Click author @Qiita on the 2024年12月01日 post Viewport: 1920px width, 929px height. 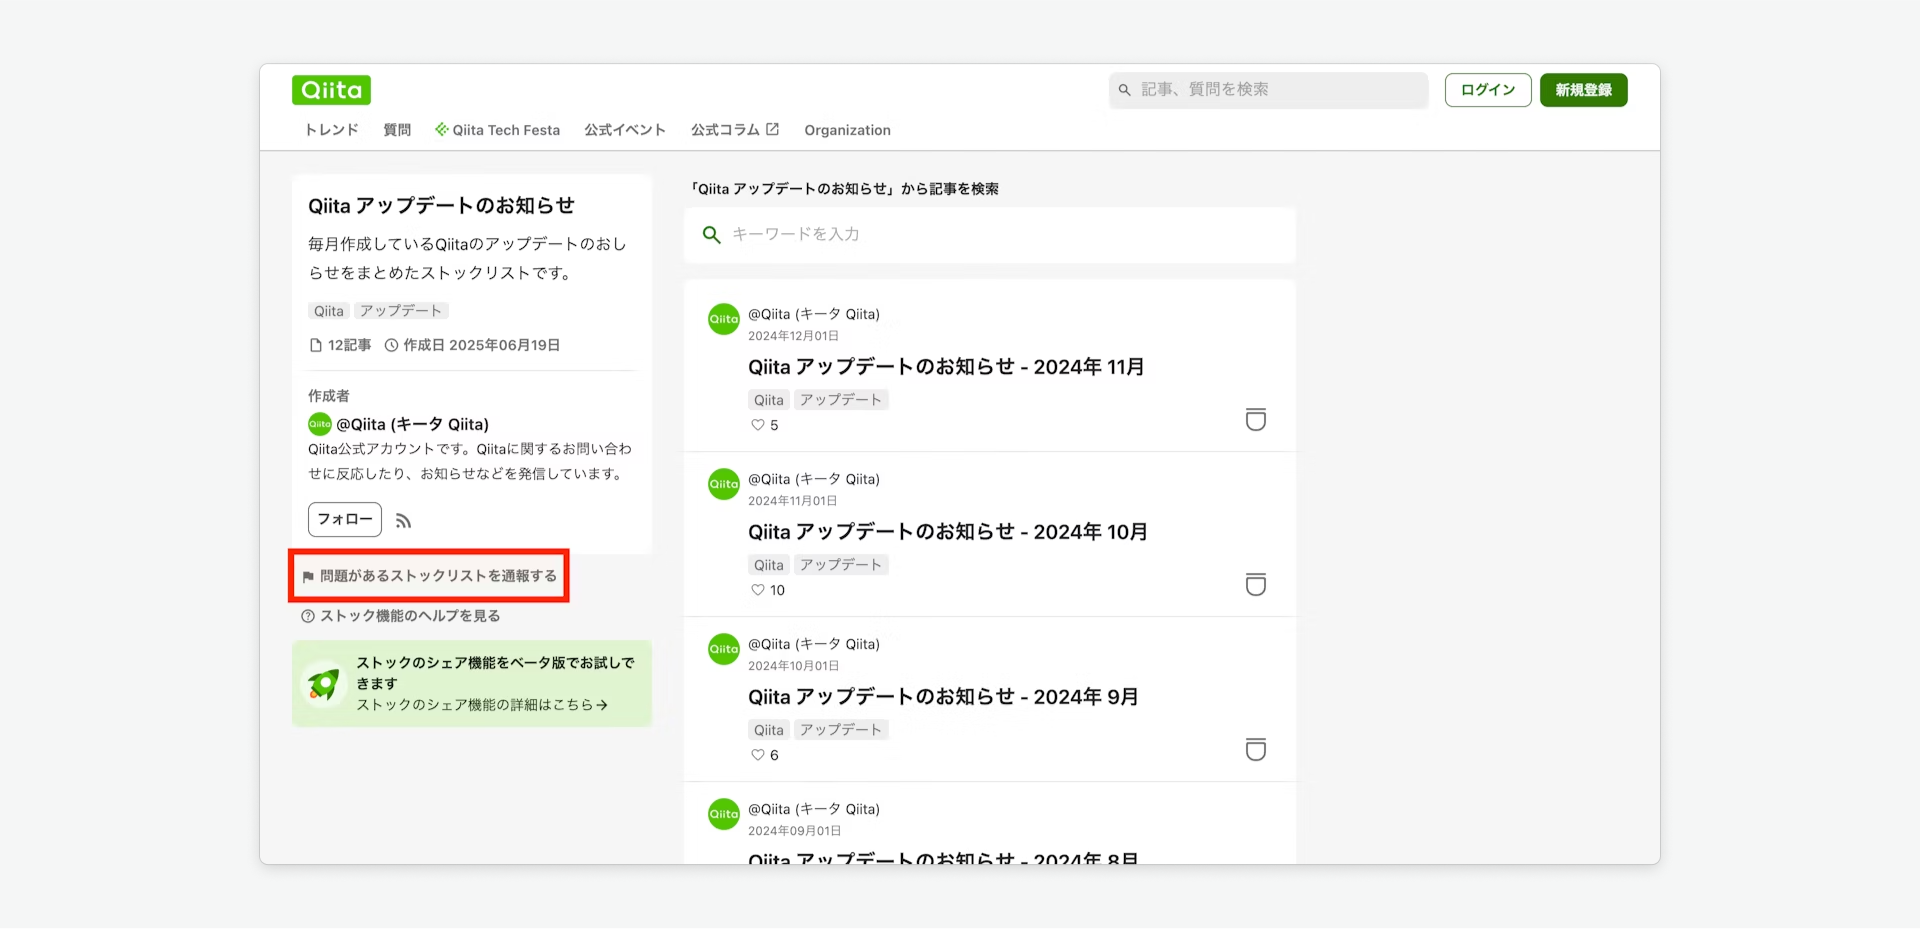814,314
